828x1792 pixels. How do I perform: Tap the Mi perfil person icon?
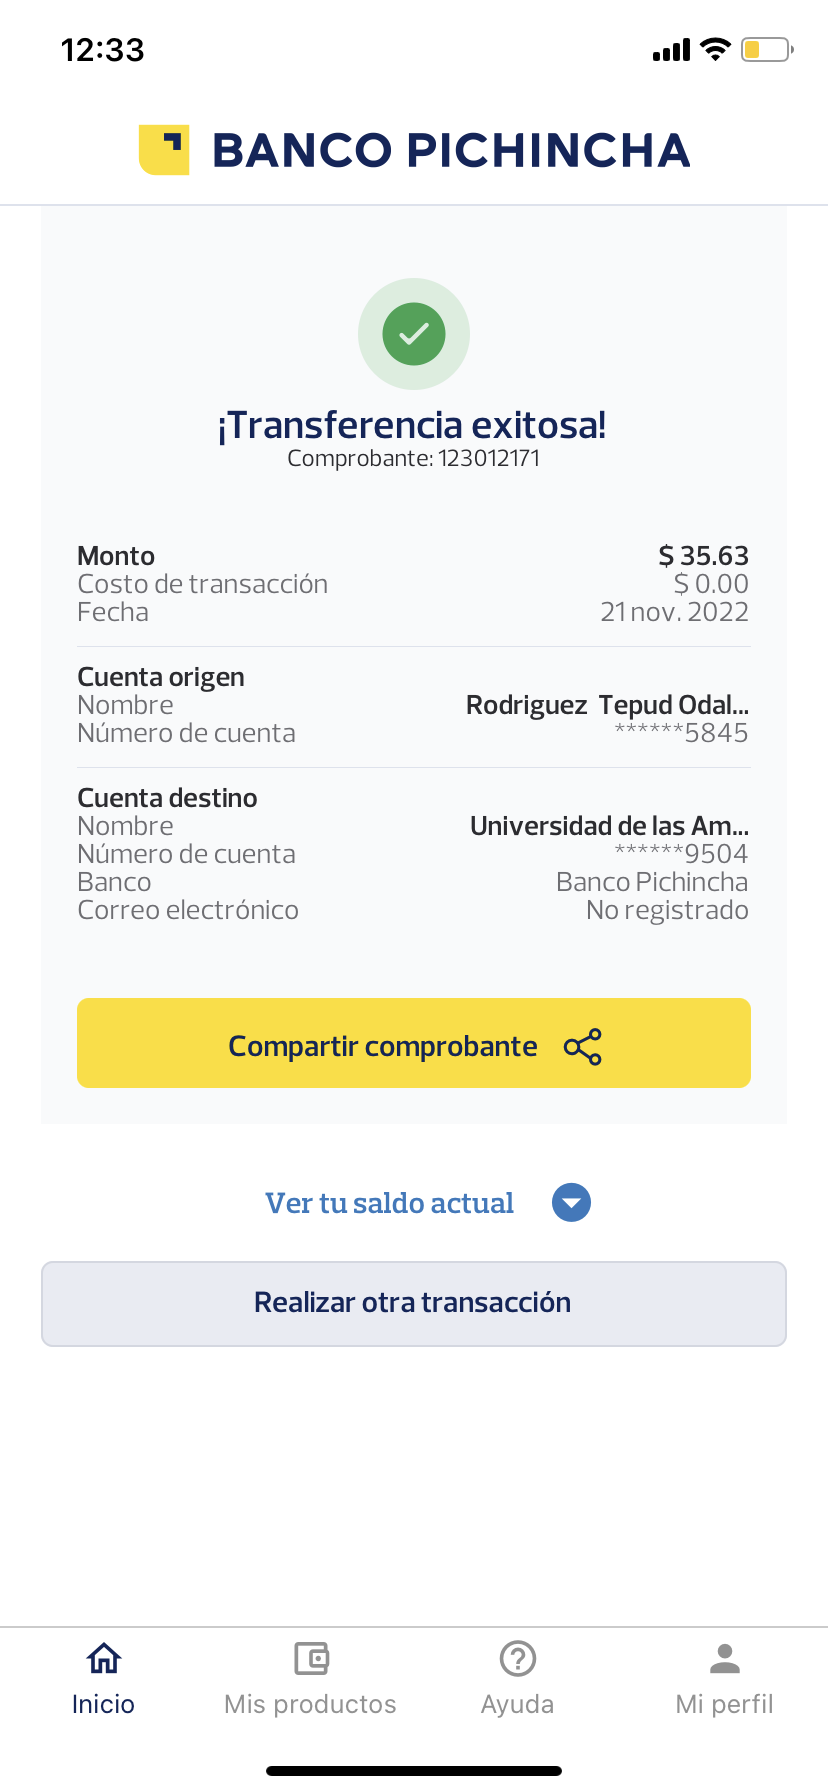724,1658
